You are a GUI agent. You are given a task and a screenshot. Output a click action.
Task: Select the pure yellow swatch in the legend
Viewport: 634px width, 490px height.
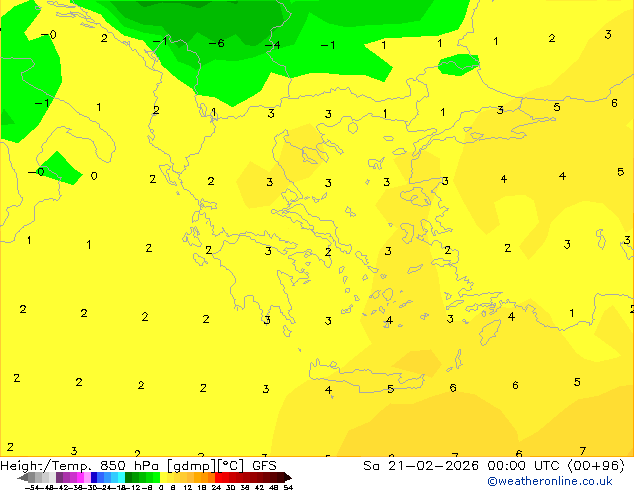click(163, 477)
